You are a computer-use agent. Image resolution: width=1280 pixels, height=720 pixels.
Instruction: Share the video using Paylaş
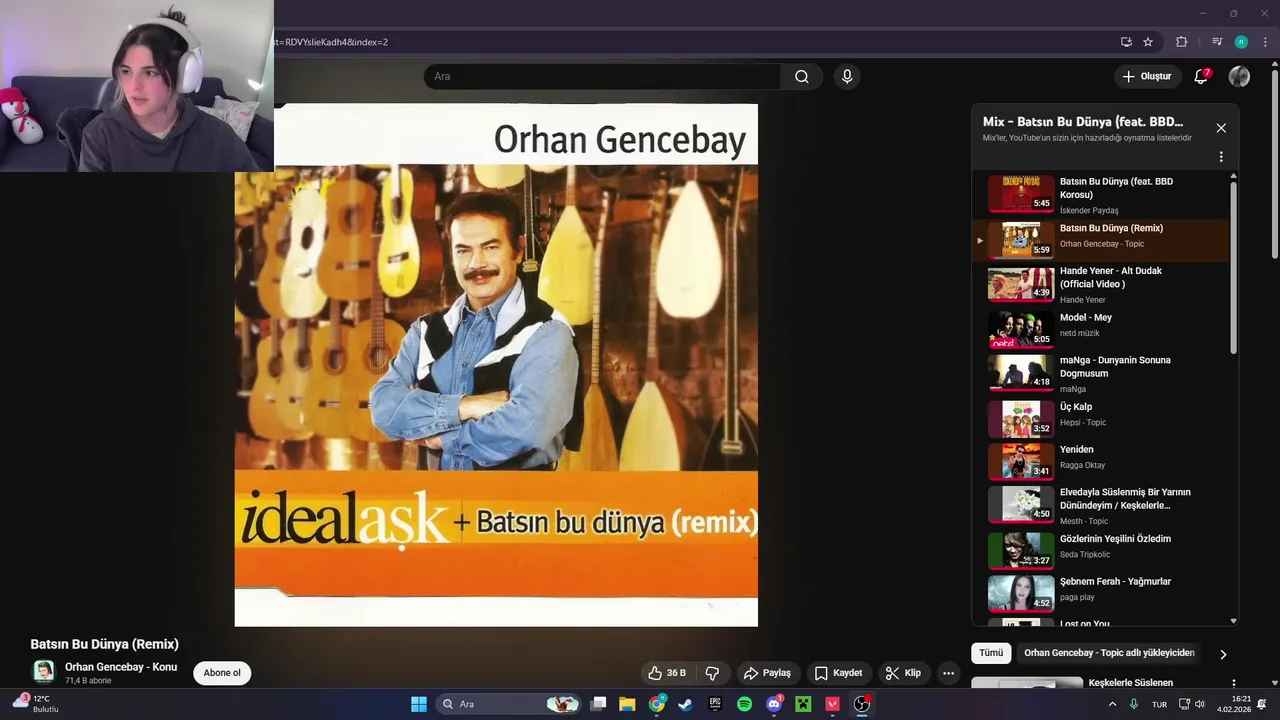click(x=767, y=673)
